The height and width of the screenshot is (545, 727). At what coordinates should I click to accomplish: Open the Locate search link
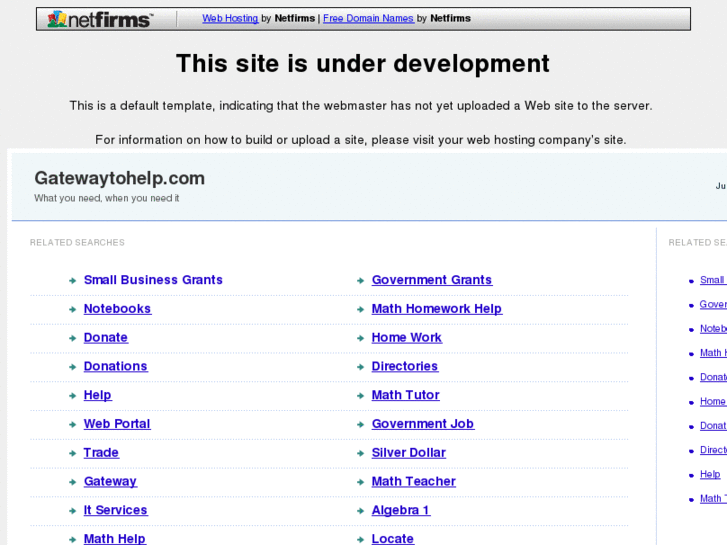pos(393,539)
